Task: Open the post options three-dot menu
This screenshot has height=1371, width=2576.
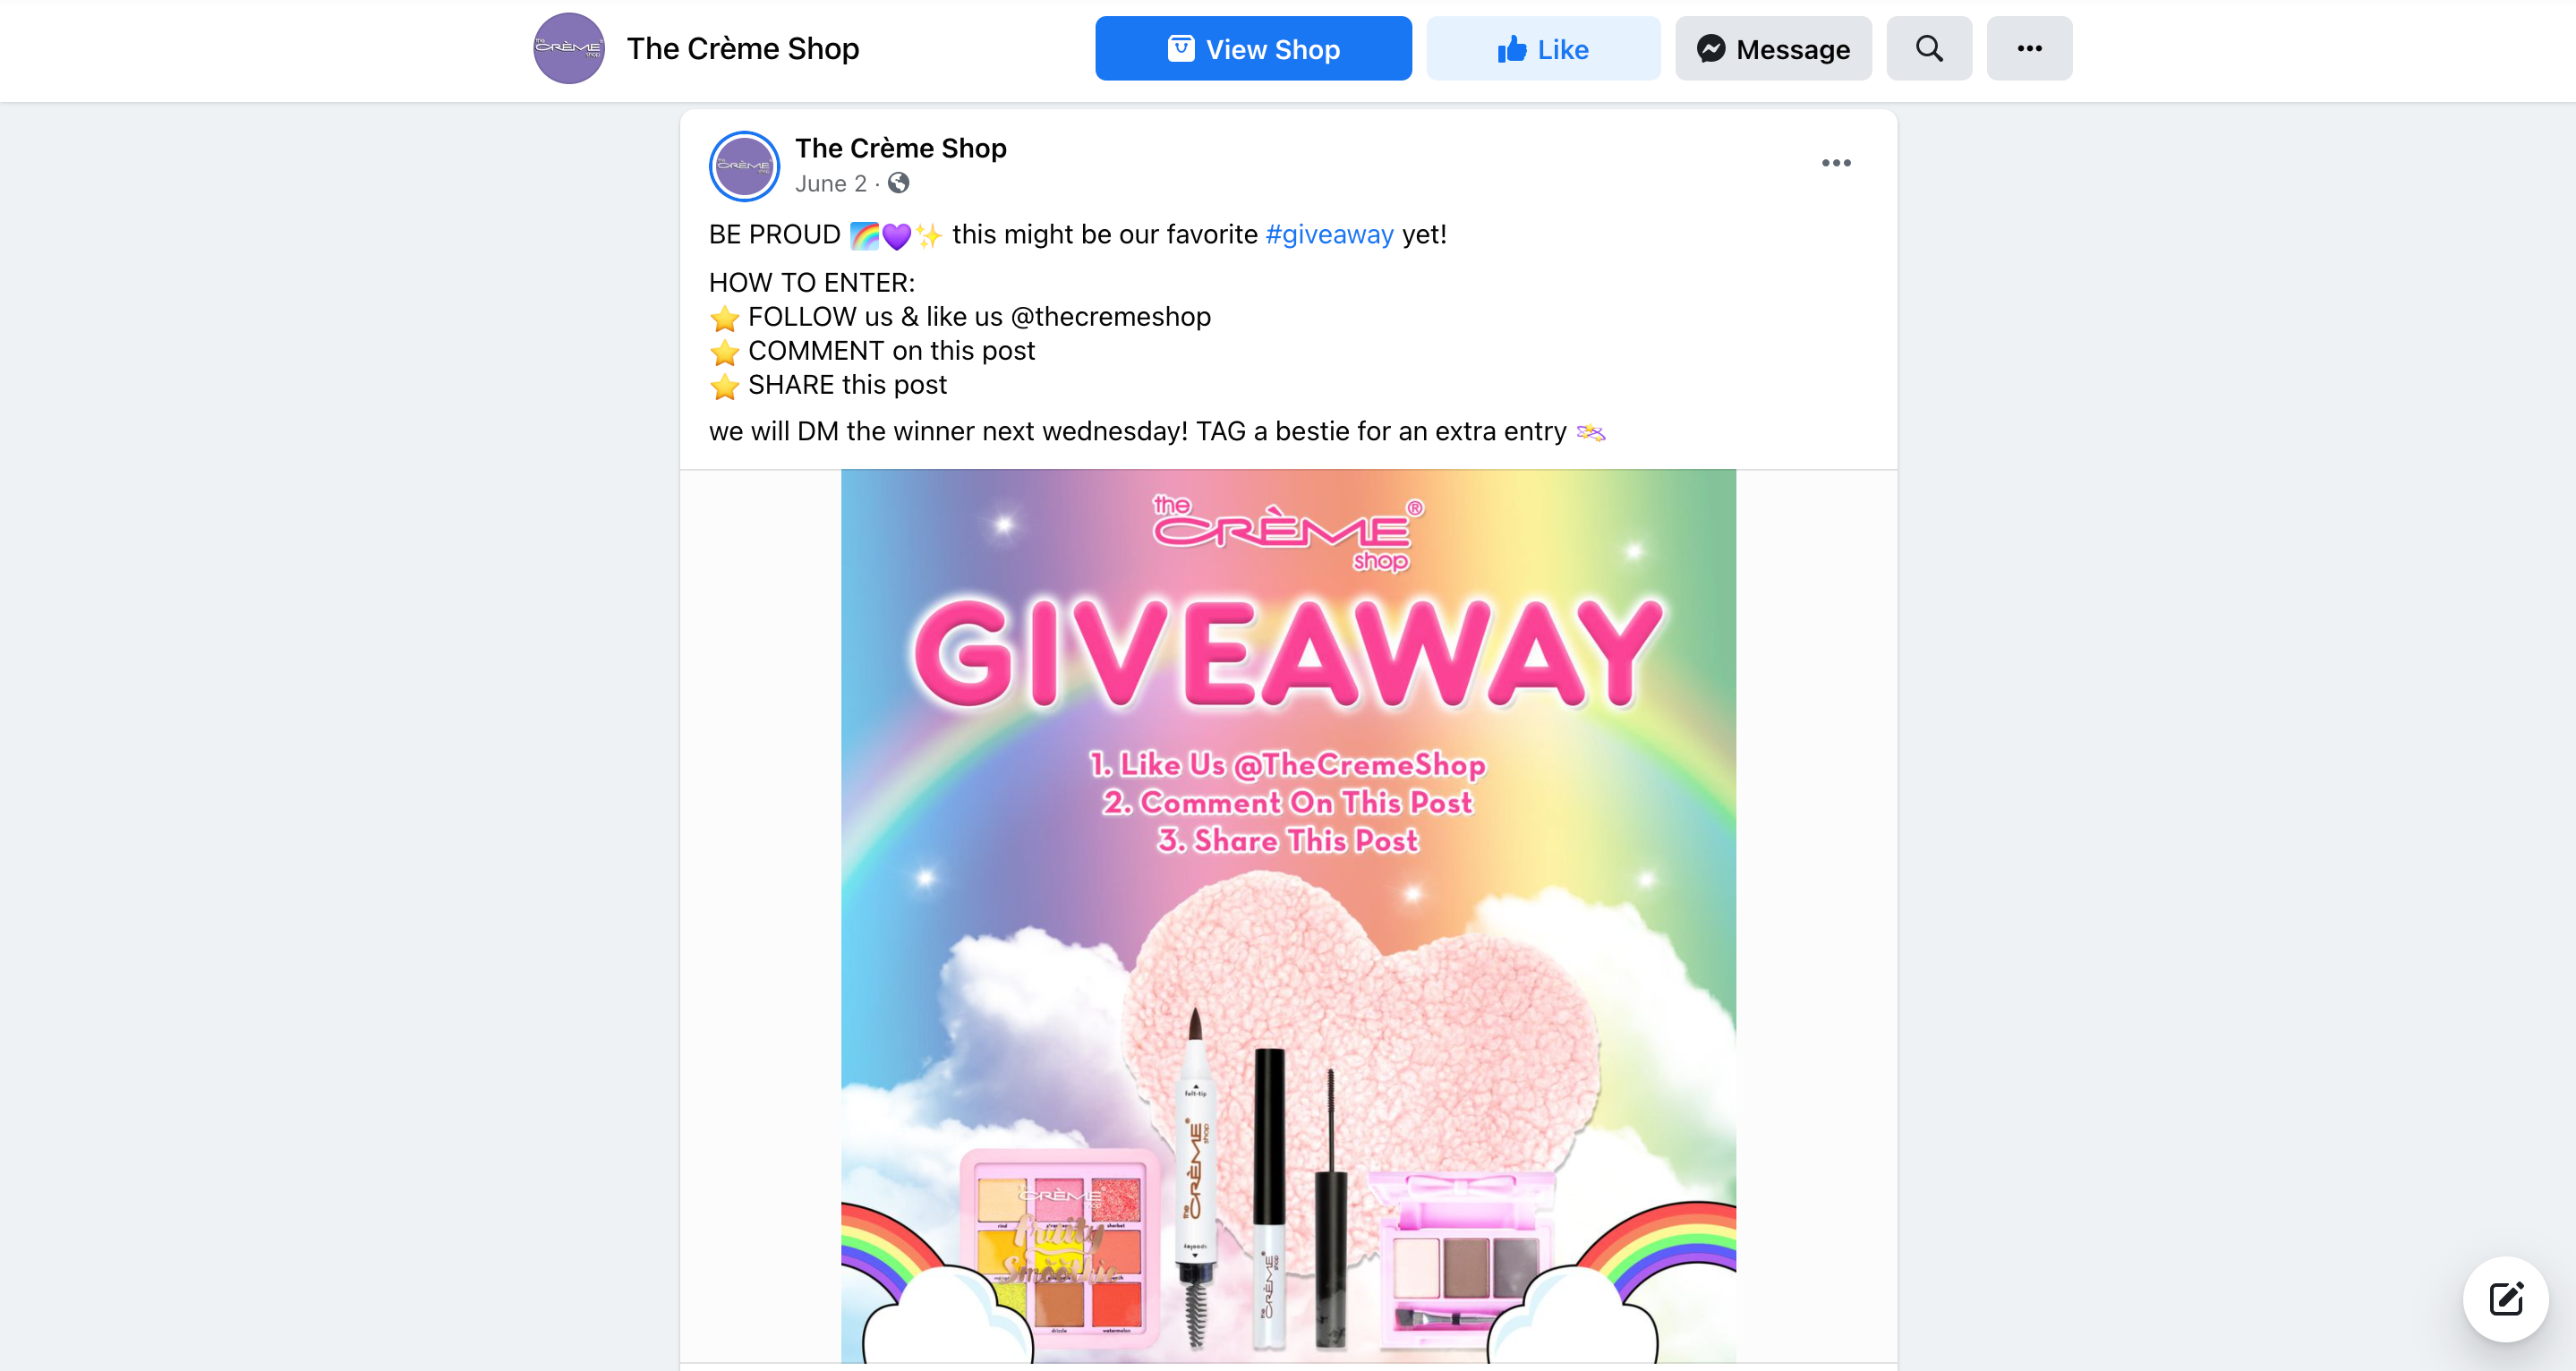Action: [x=1835, y=163]
